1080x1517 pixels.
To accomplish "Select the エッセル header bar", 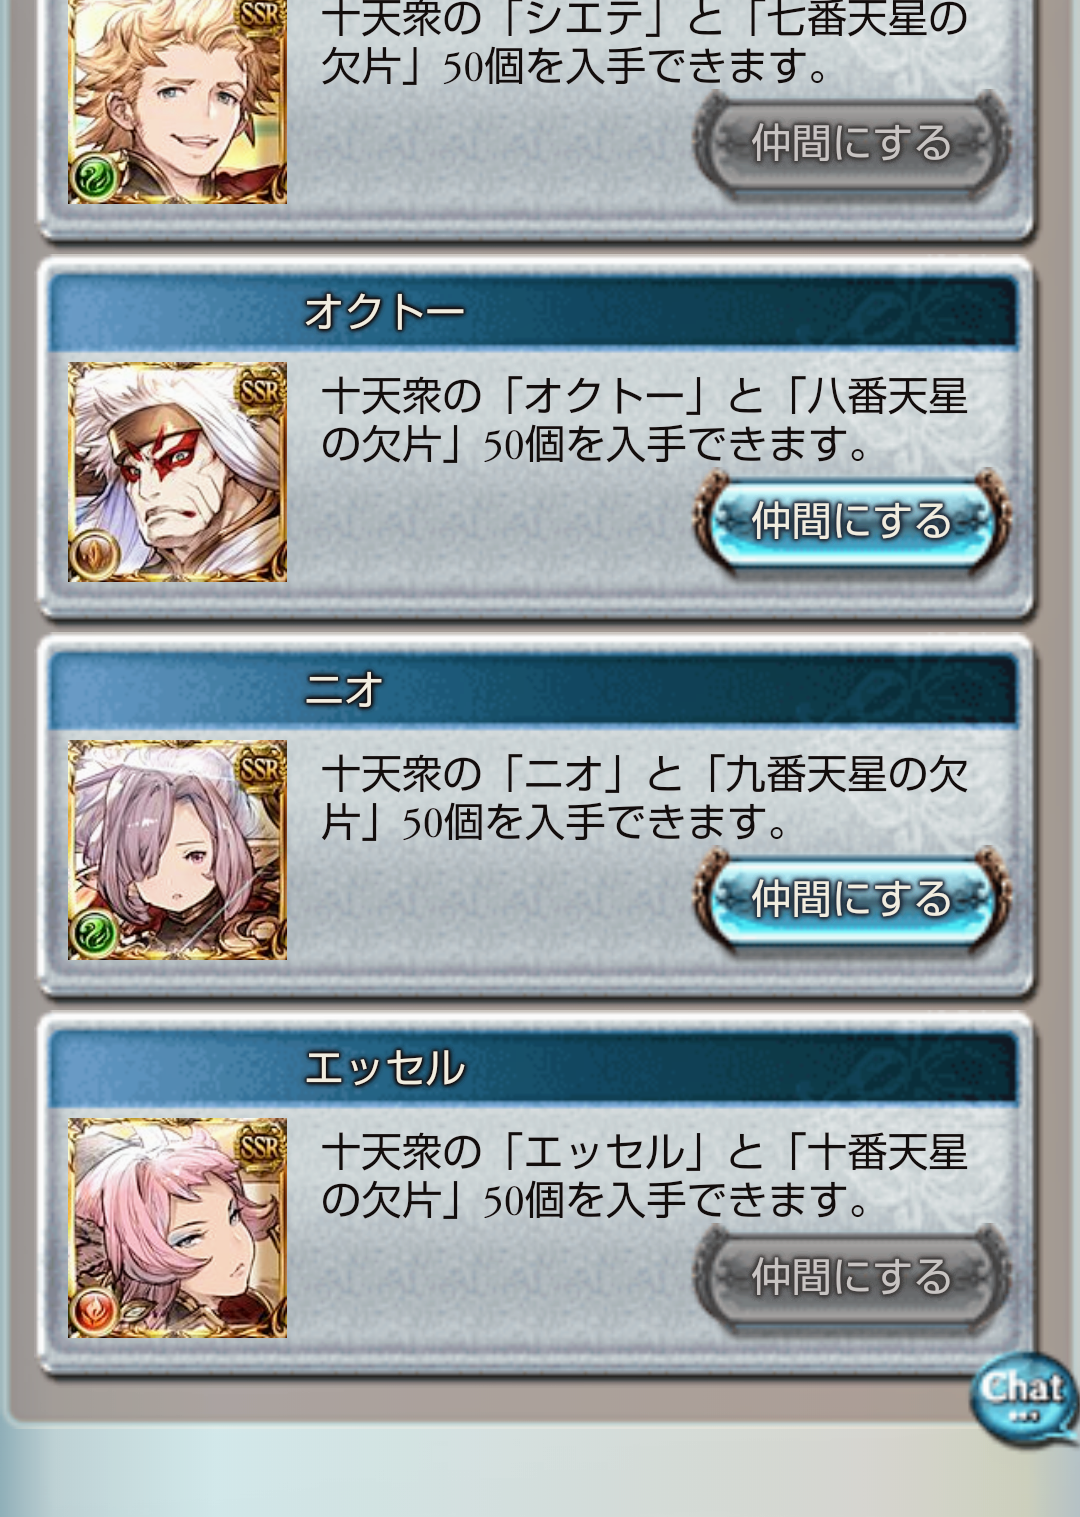I will click(534, 1067).
